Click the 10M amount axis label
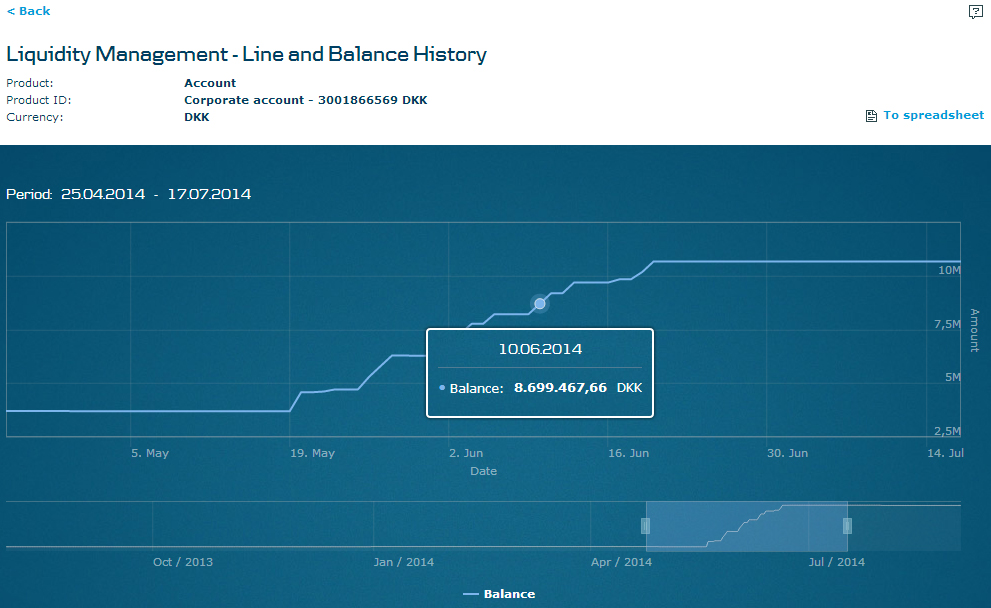Viewport: 991px width, 608px height. (x=949, y=270)
